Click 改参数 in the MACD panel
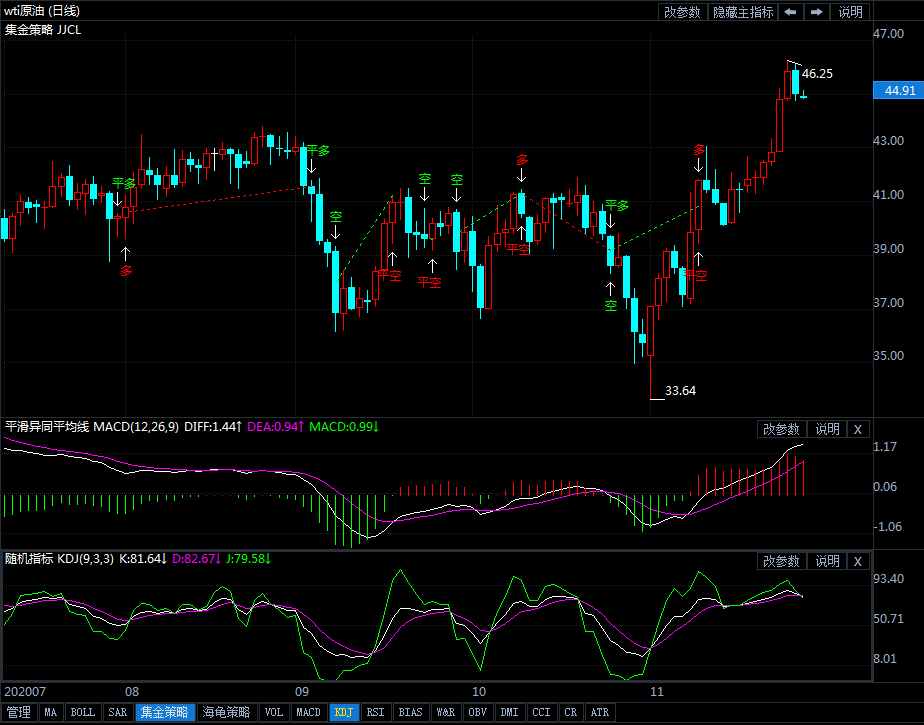This screenshot has width=924, height=725. 781,430
